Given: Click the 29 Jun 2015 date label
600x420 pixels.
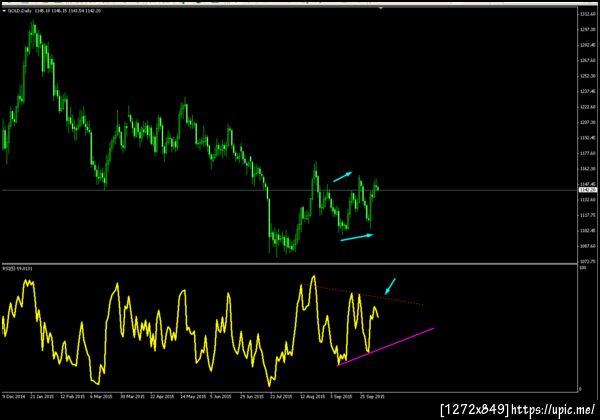Looking at the screenshot, I should [252, 397].
